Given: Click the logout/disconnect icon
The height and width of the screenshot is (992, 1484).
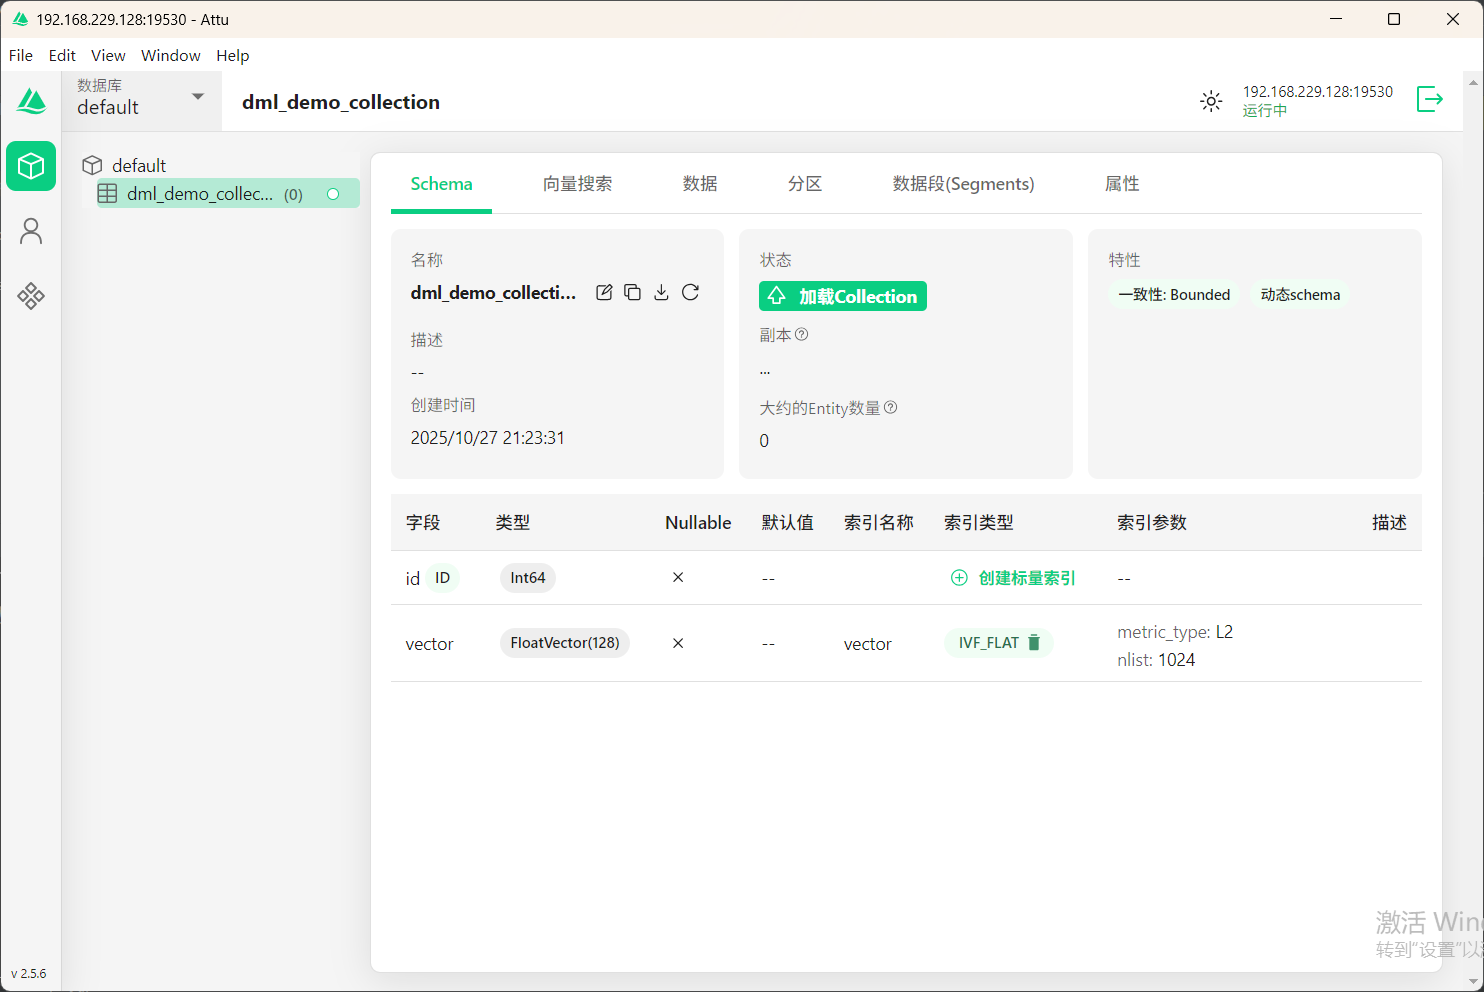Looking at the screenshot, I should [1430, 99].
